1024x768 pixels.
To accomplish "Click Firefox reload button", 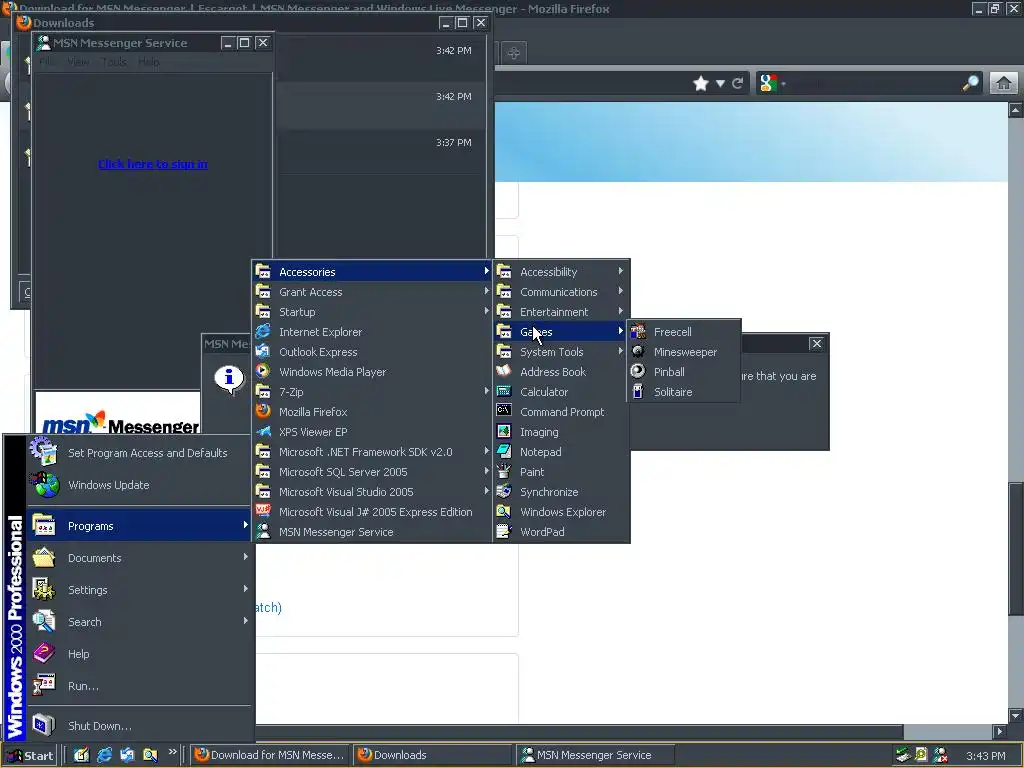I will click(x=737, y=83).
